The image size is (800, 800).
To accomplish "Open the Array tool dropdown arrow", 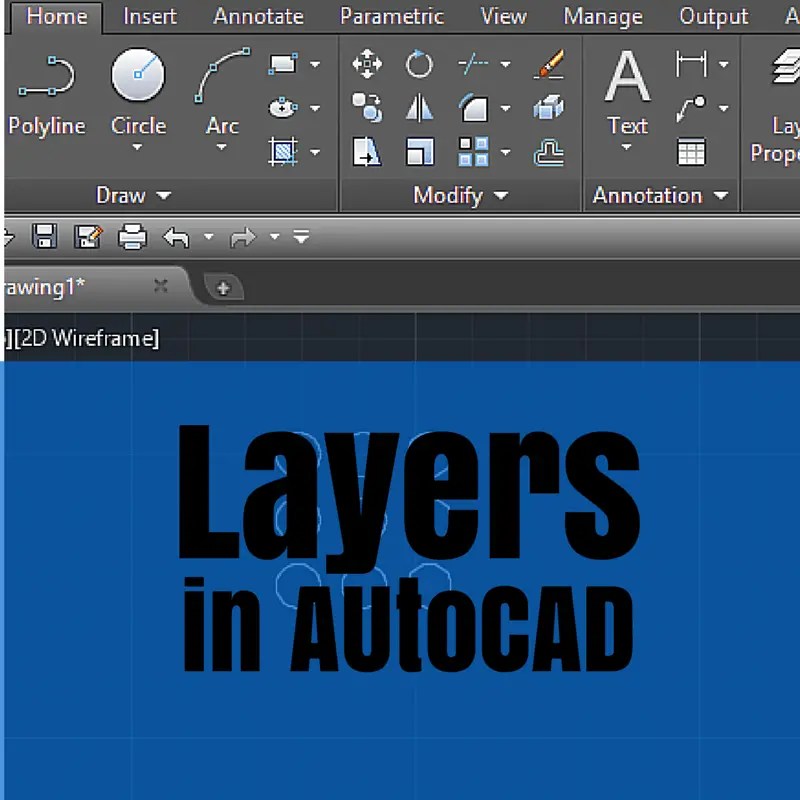I will [x=506, y=152].
